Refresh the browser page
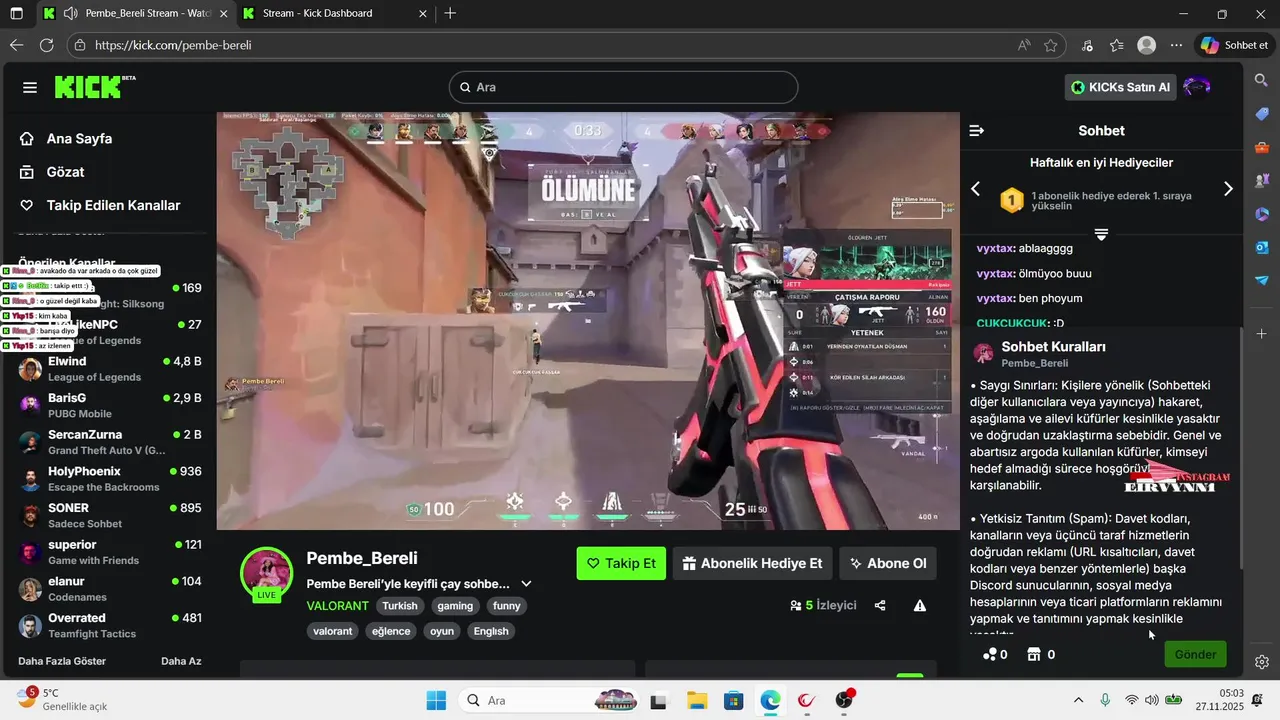 [46, 45]
